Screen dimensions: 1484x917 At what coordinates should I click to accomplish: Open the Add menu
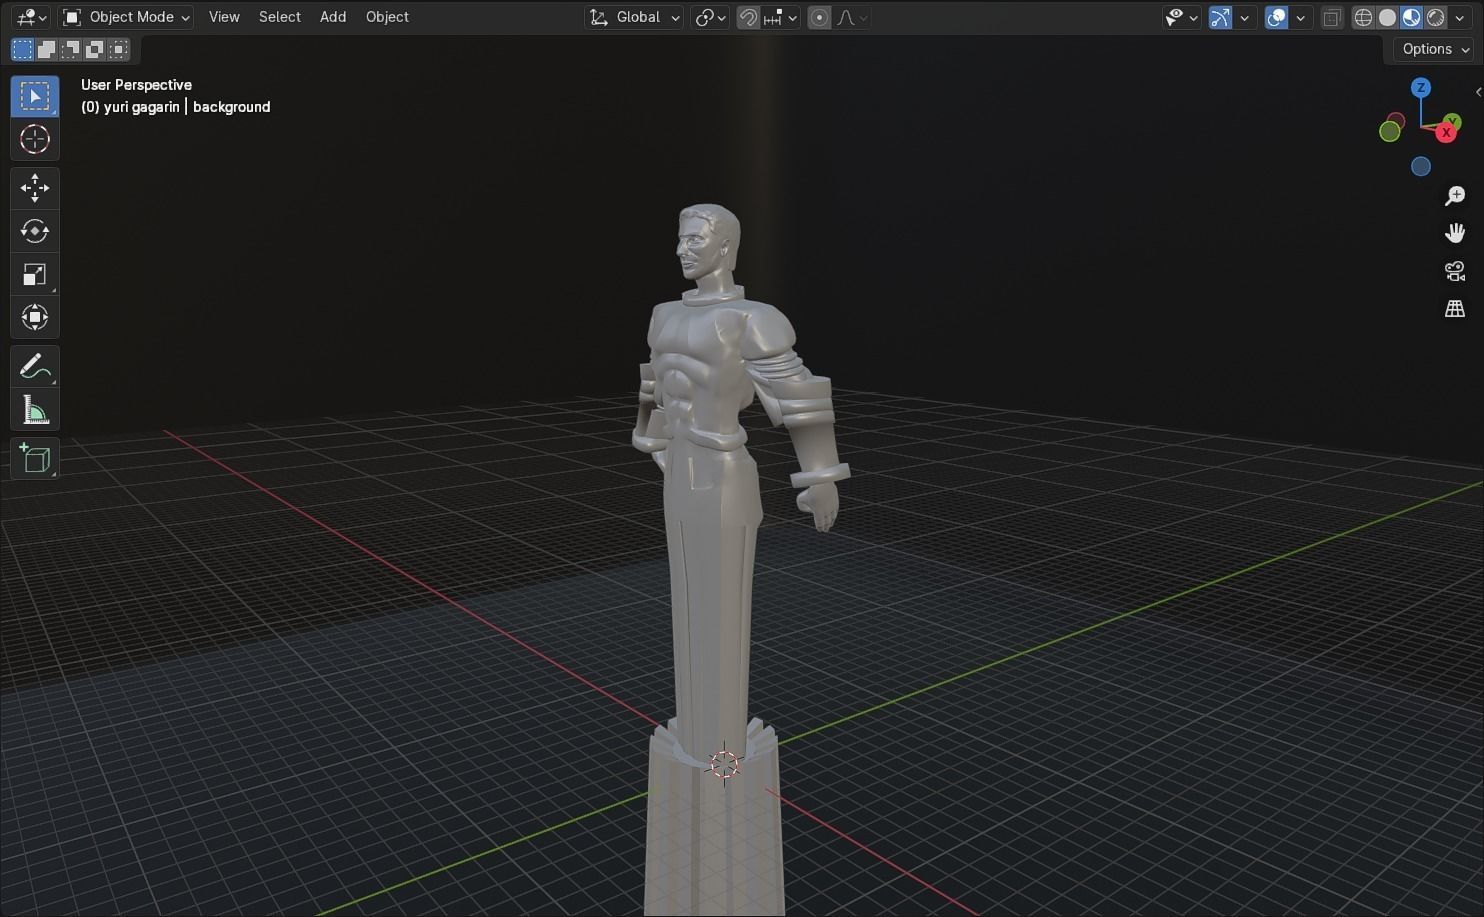333,17
